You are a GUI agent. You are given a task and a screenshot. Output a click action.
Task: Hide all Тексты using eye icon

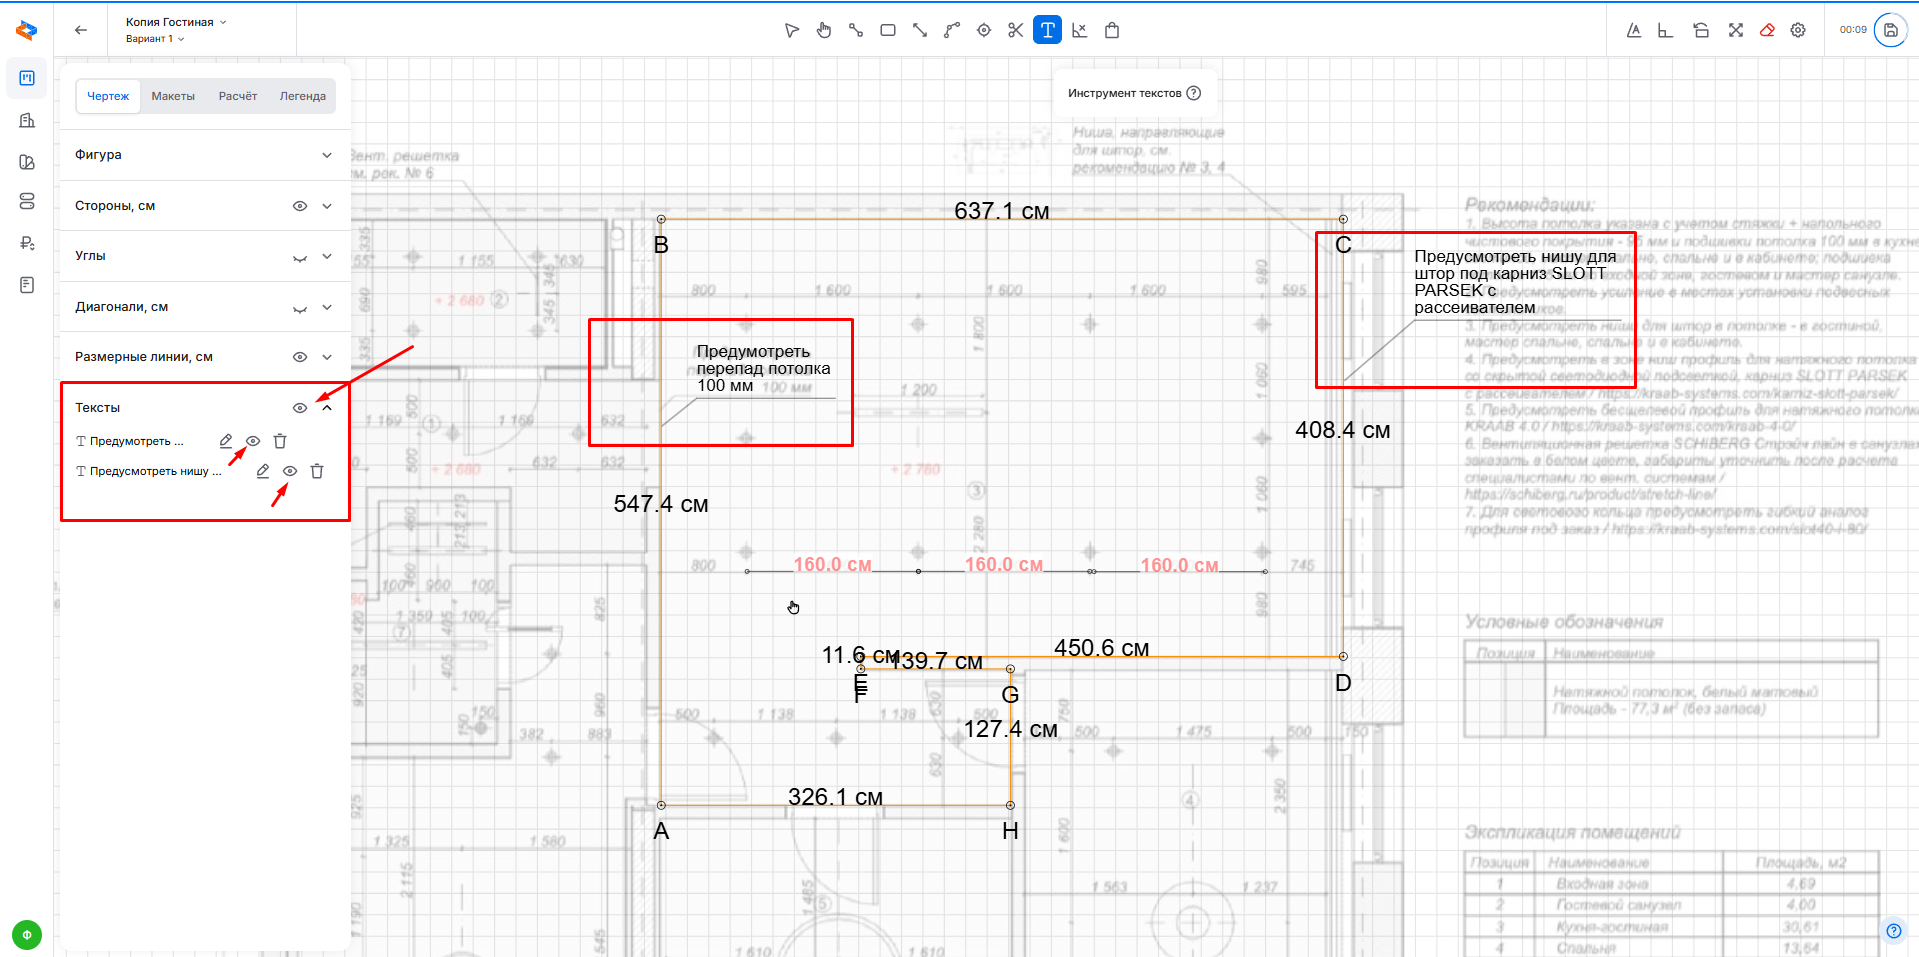pos(299,408)
